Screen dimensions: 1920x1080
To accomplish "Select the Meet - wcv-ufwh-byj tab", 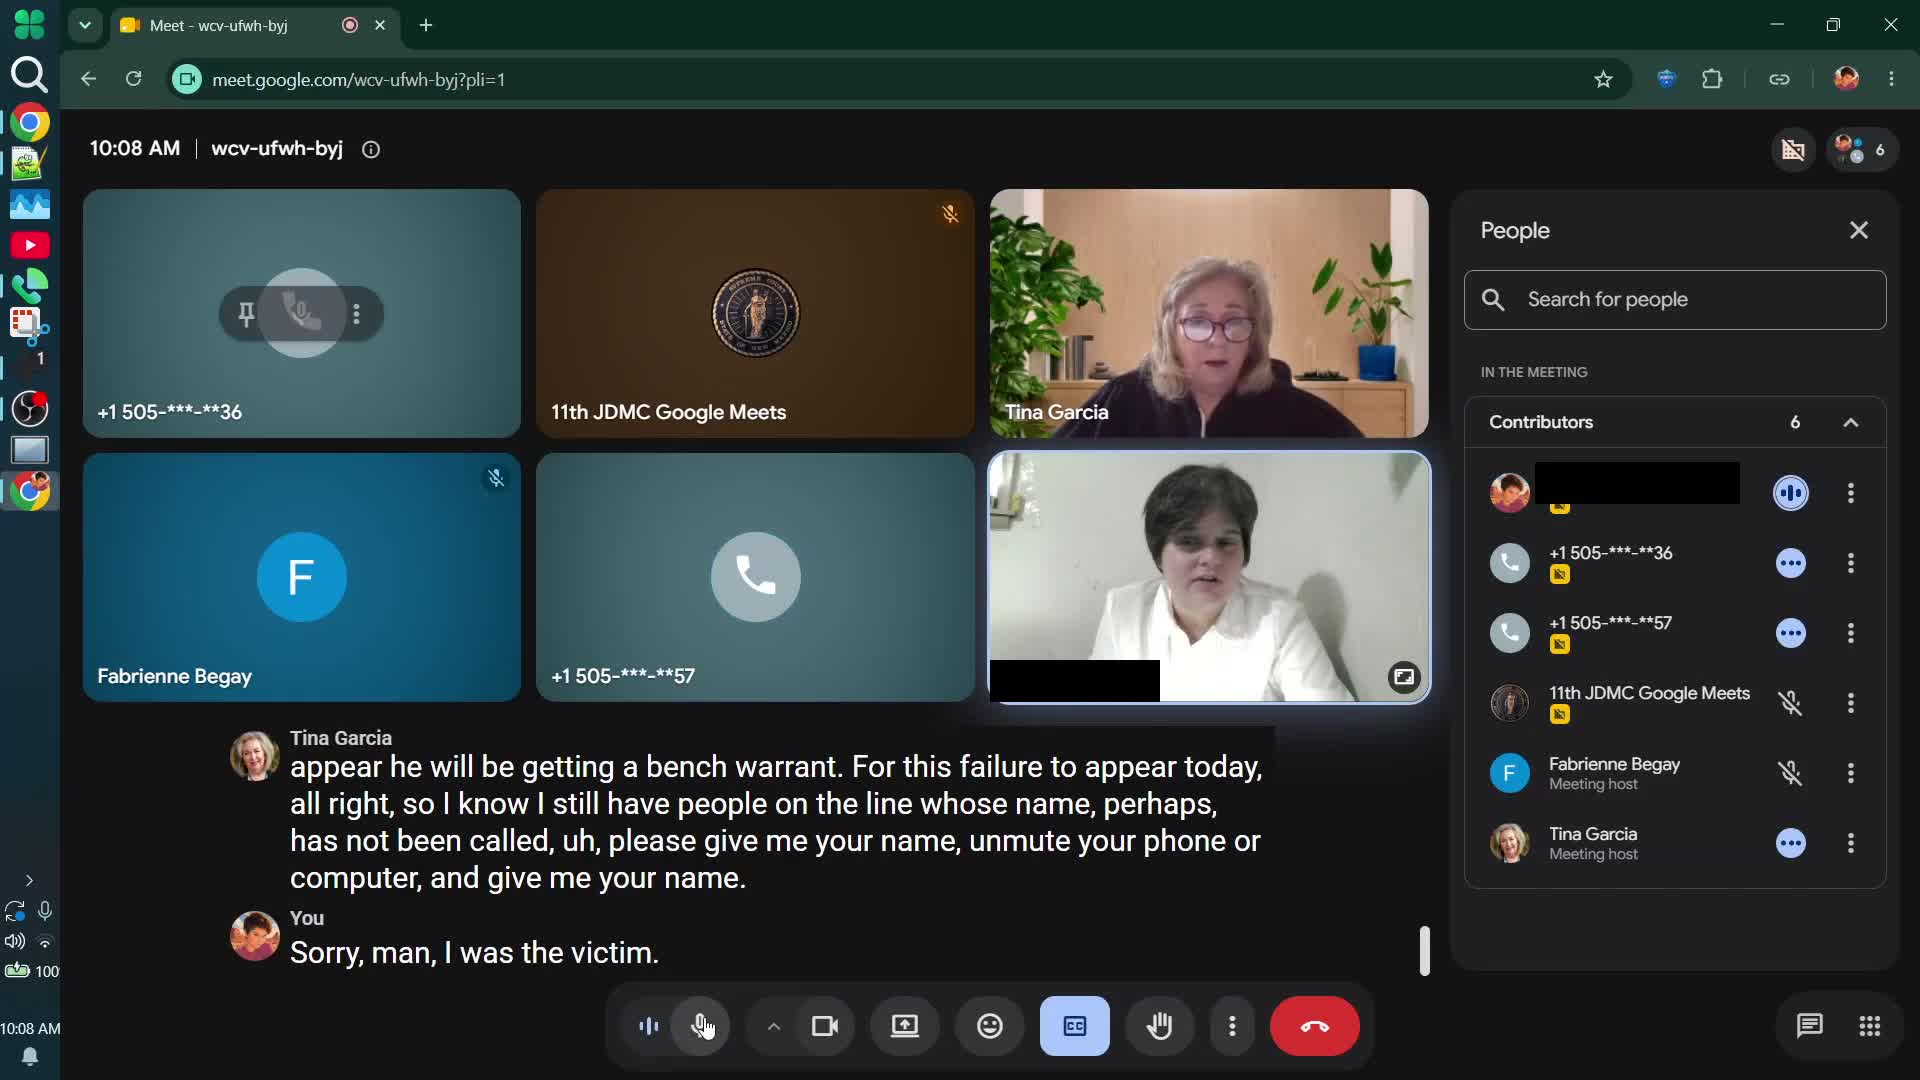I will tap(254, 25).
